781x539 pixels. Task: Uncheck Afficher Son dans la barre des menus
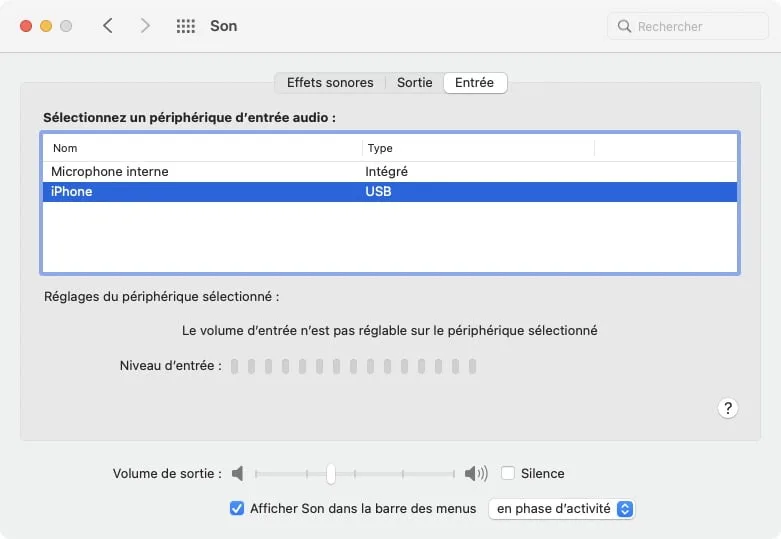coord(237,508)
